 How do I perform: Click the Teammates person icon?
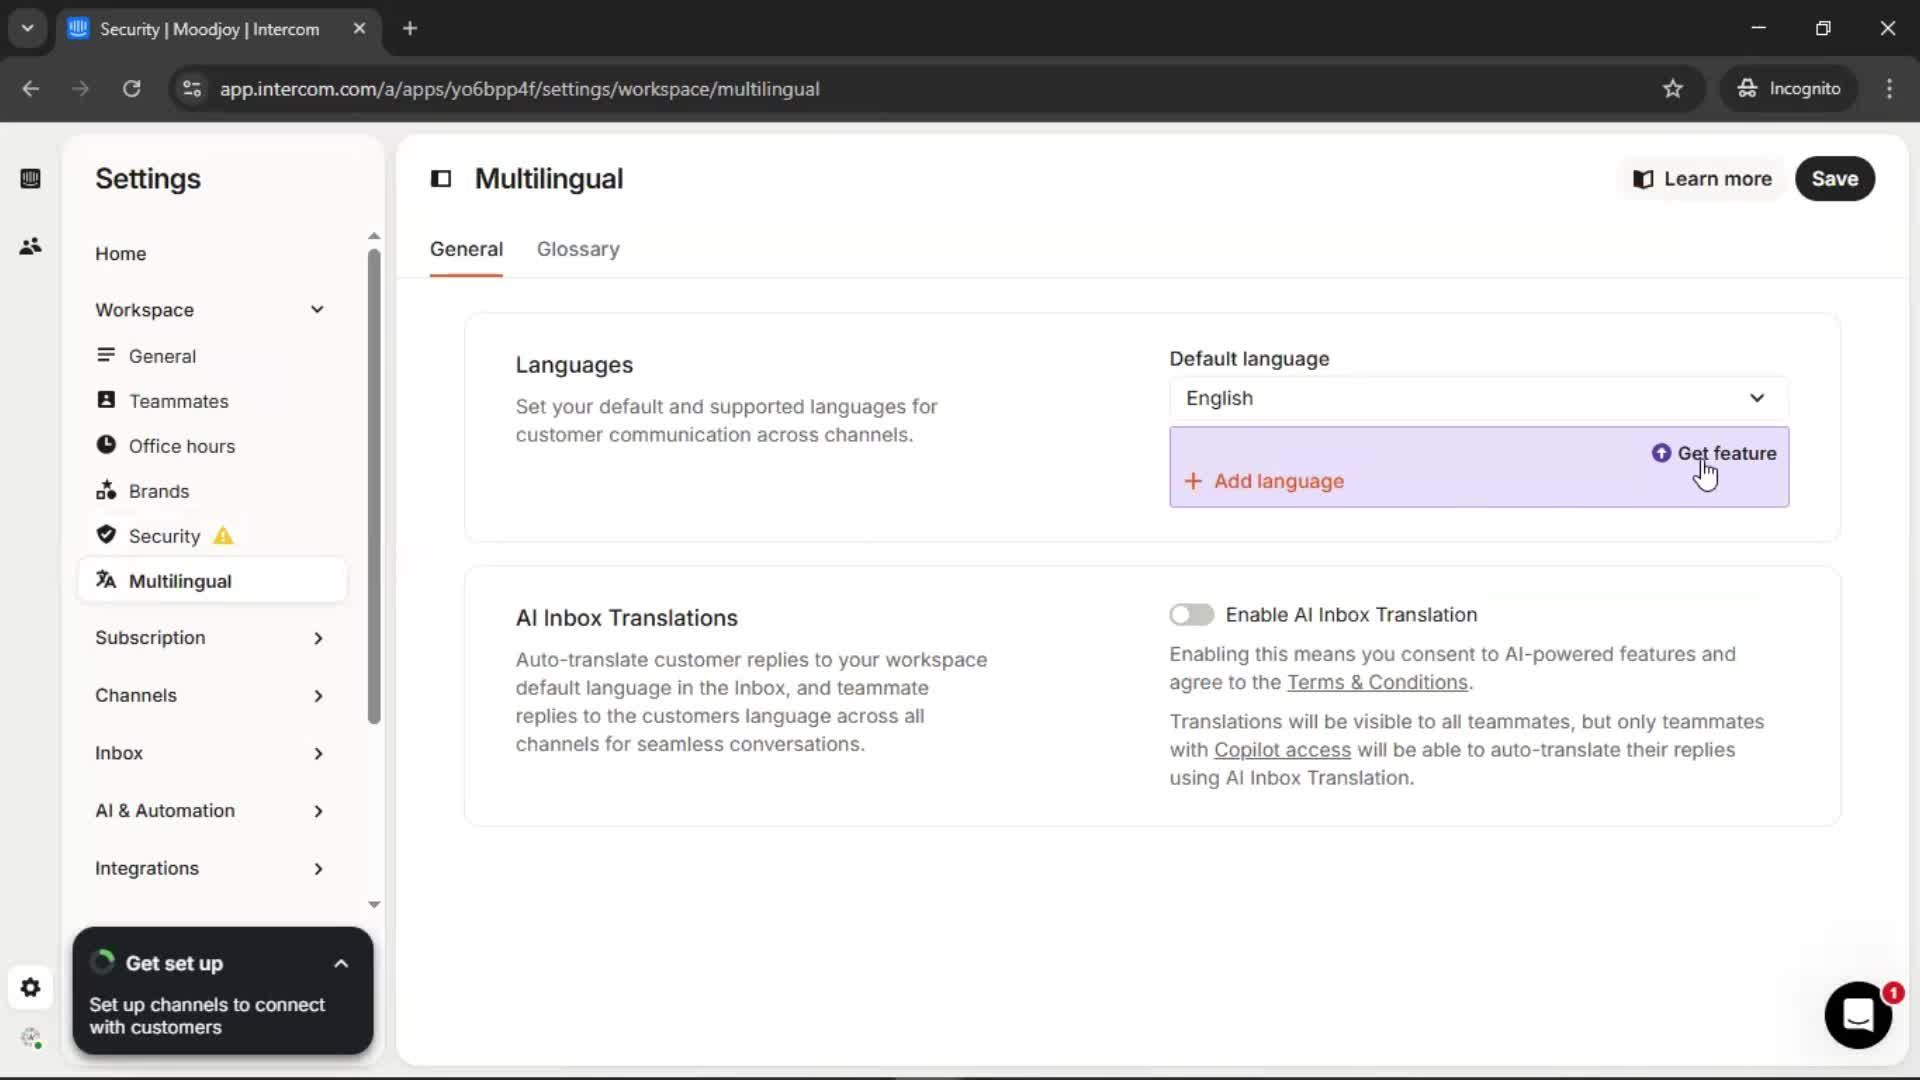pyautogui.click(x=106, y=400)
